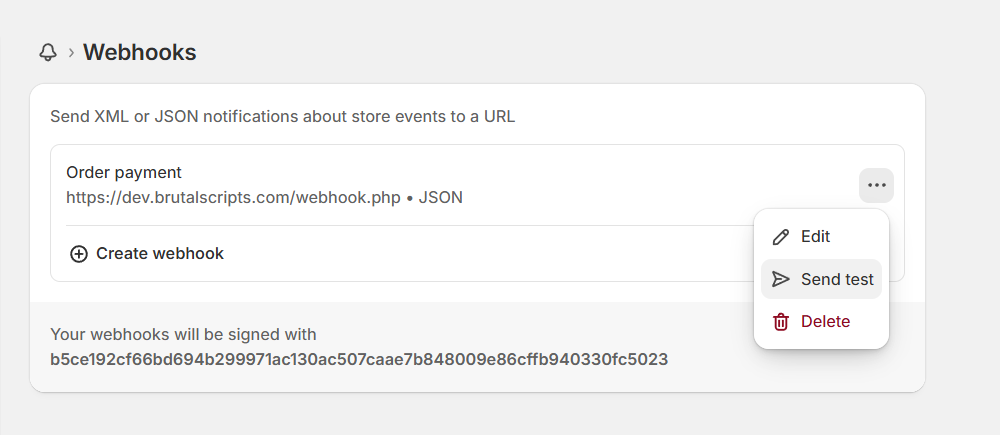This screenshot has width=1000, height=435.
Task: Click the Webhooks page heading
Action: pos(139,52)
